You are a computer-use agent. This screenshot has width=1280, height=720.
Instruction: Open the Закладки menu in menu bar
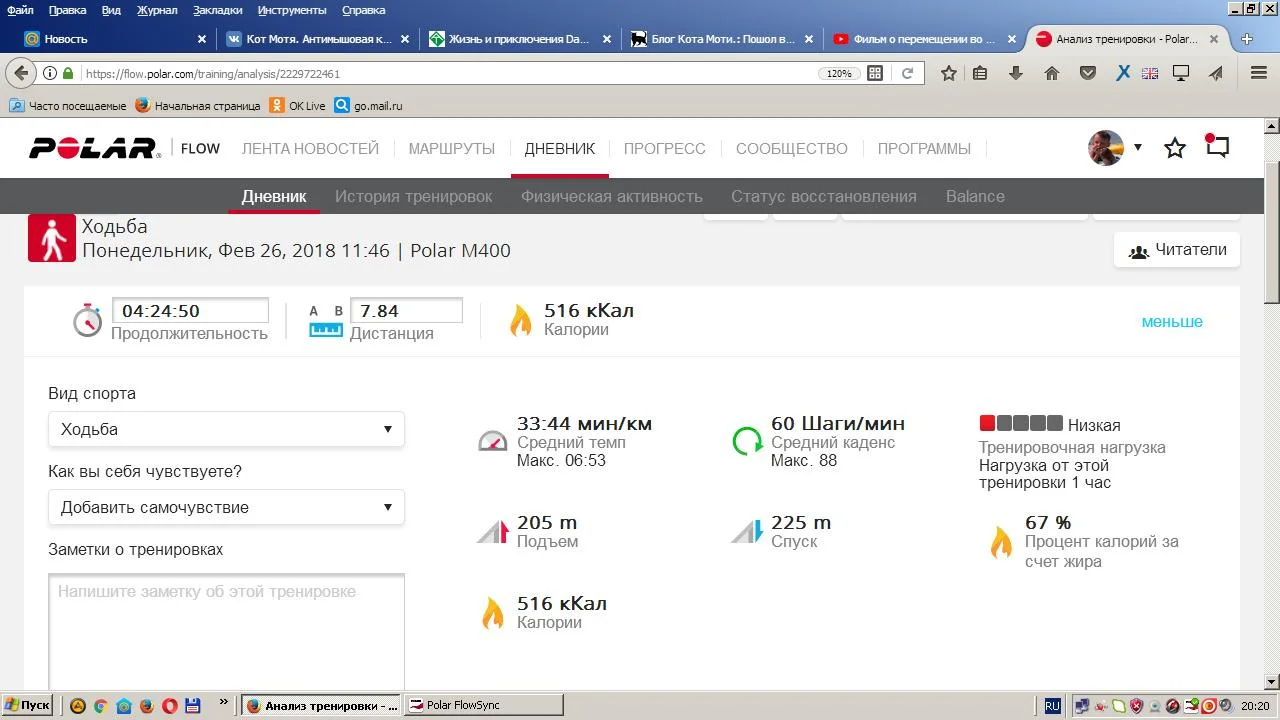click(x=218, y=10)
